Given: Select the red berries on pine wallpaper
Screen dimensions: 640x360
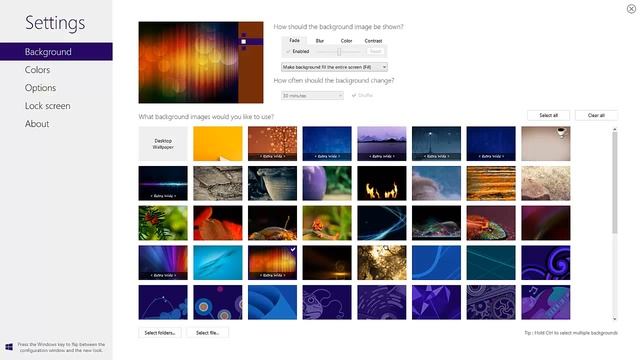Looking at the screenshot, I should 163,223.
